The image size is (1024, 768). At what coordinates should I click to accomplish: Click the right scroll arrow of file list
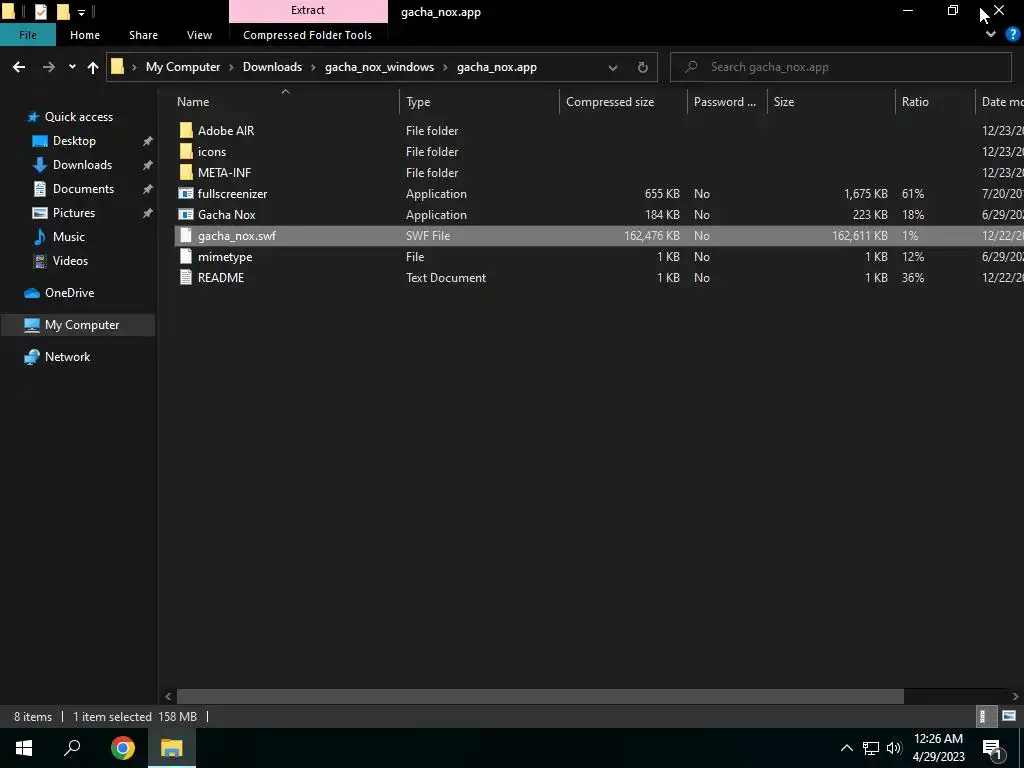pos(1016,697)
